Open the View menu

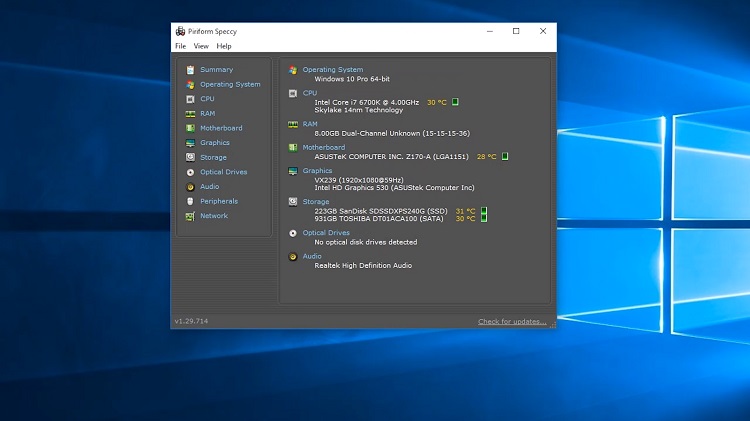tap(201, 46)
